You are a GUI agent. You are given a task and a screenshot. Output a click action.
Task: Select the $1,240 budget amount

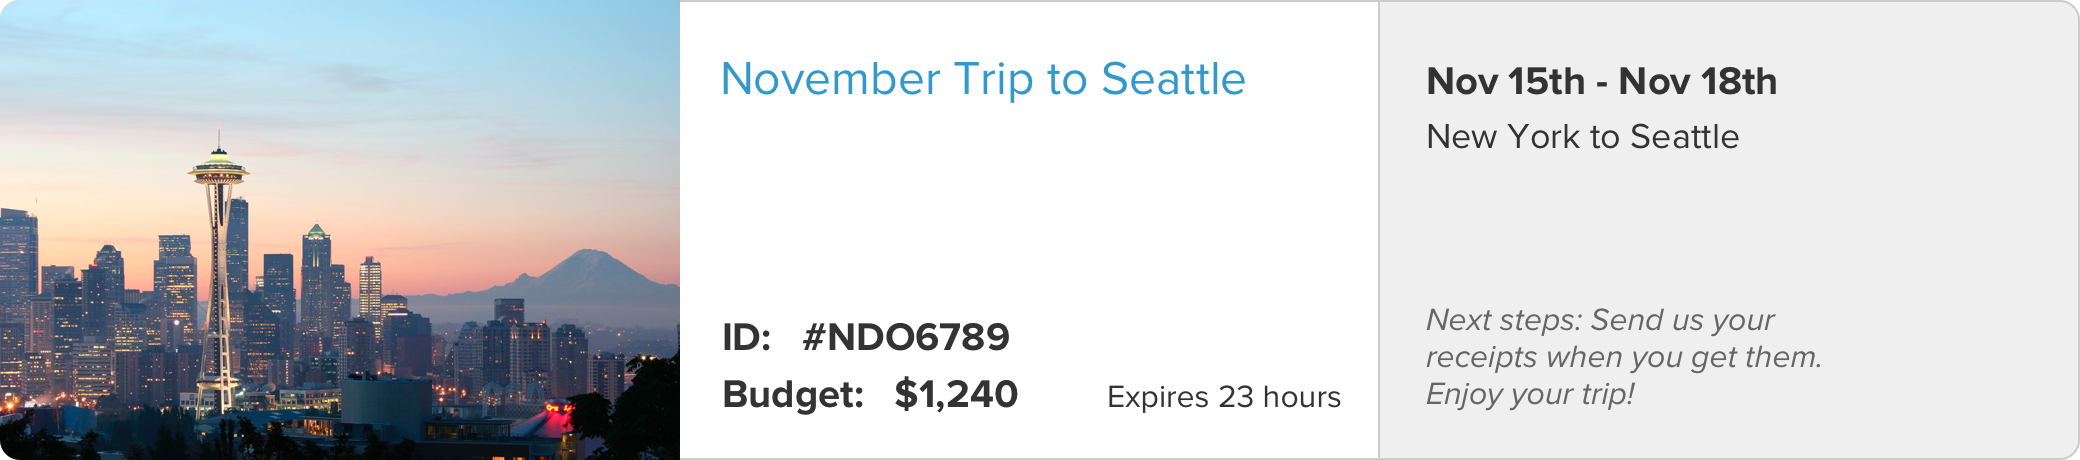(x=956, y=394)
